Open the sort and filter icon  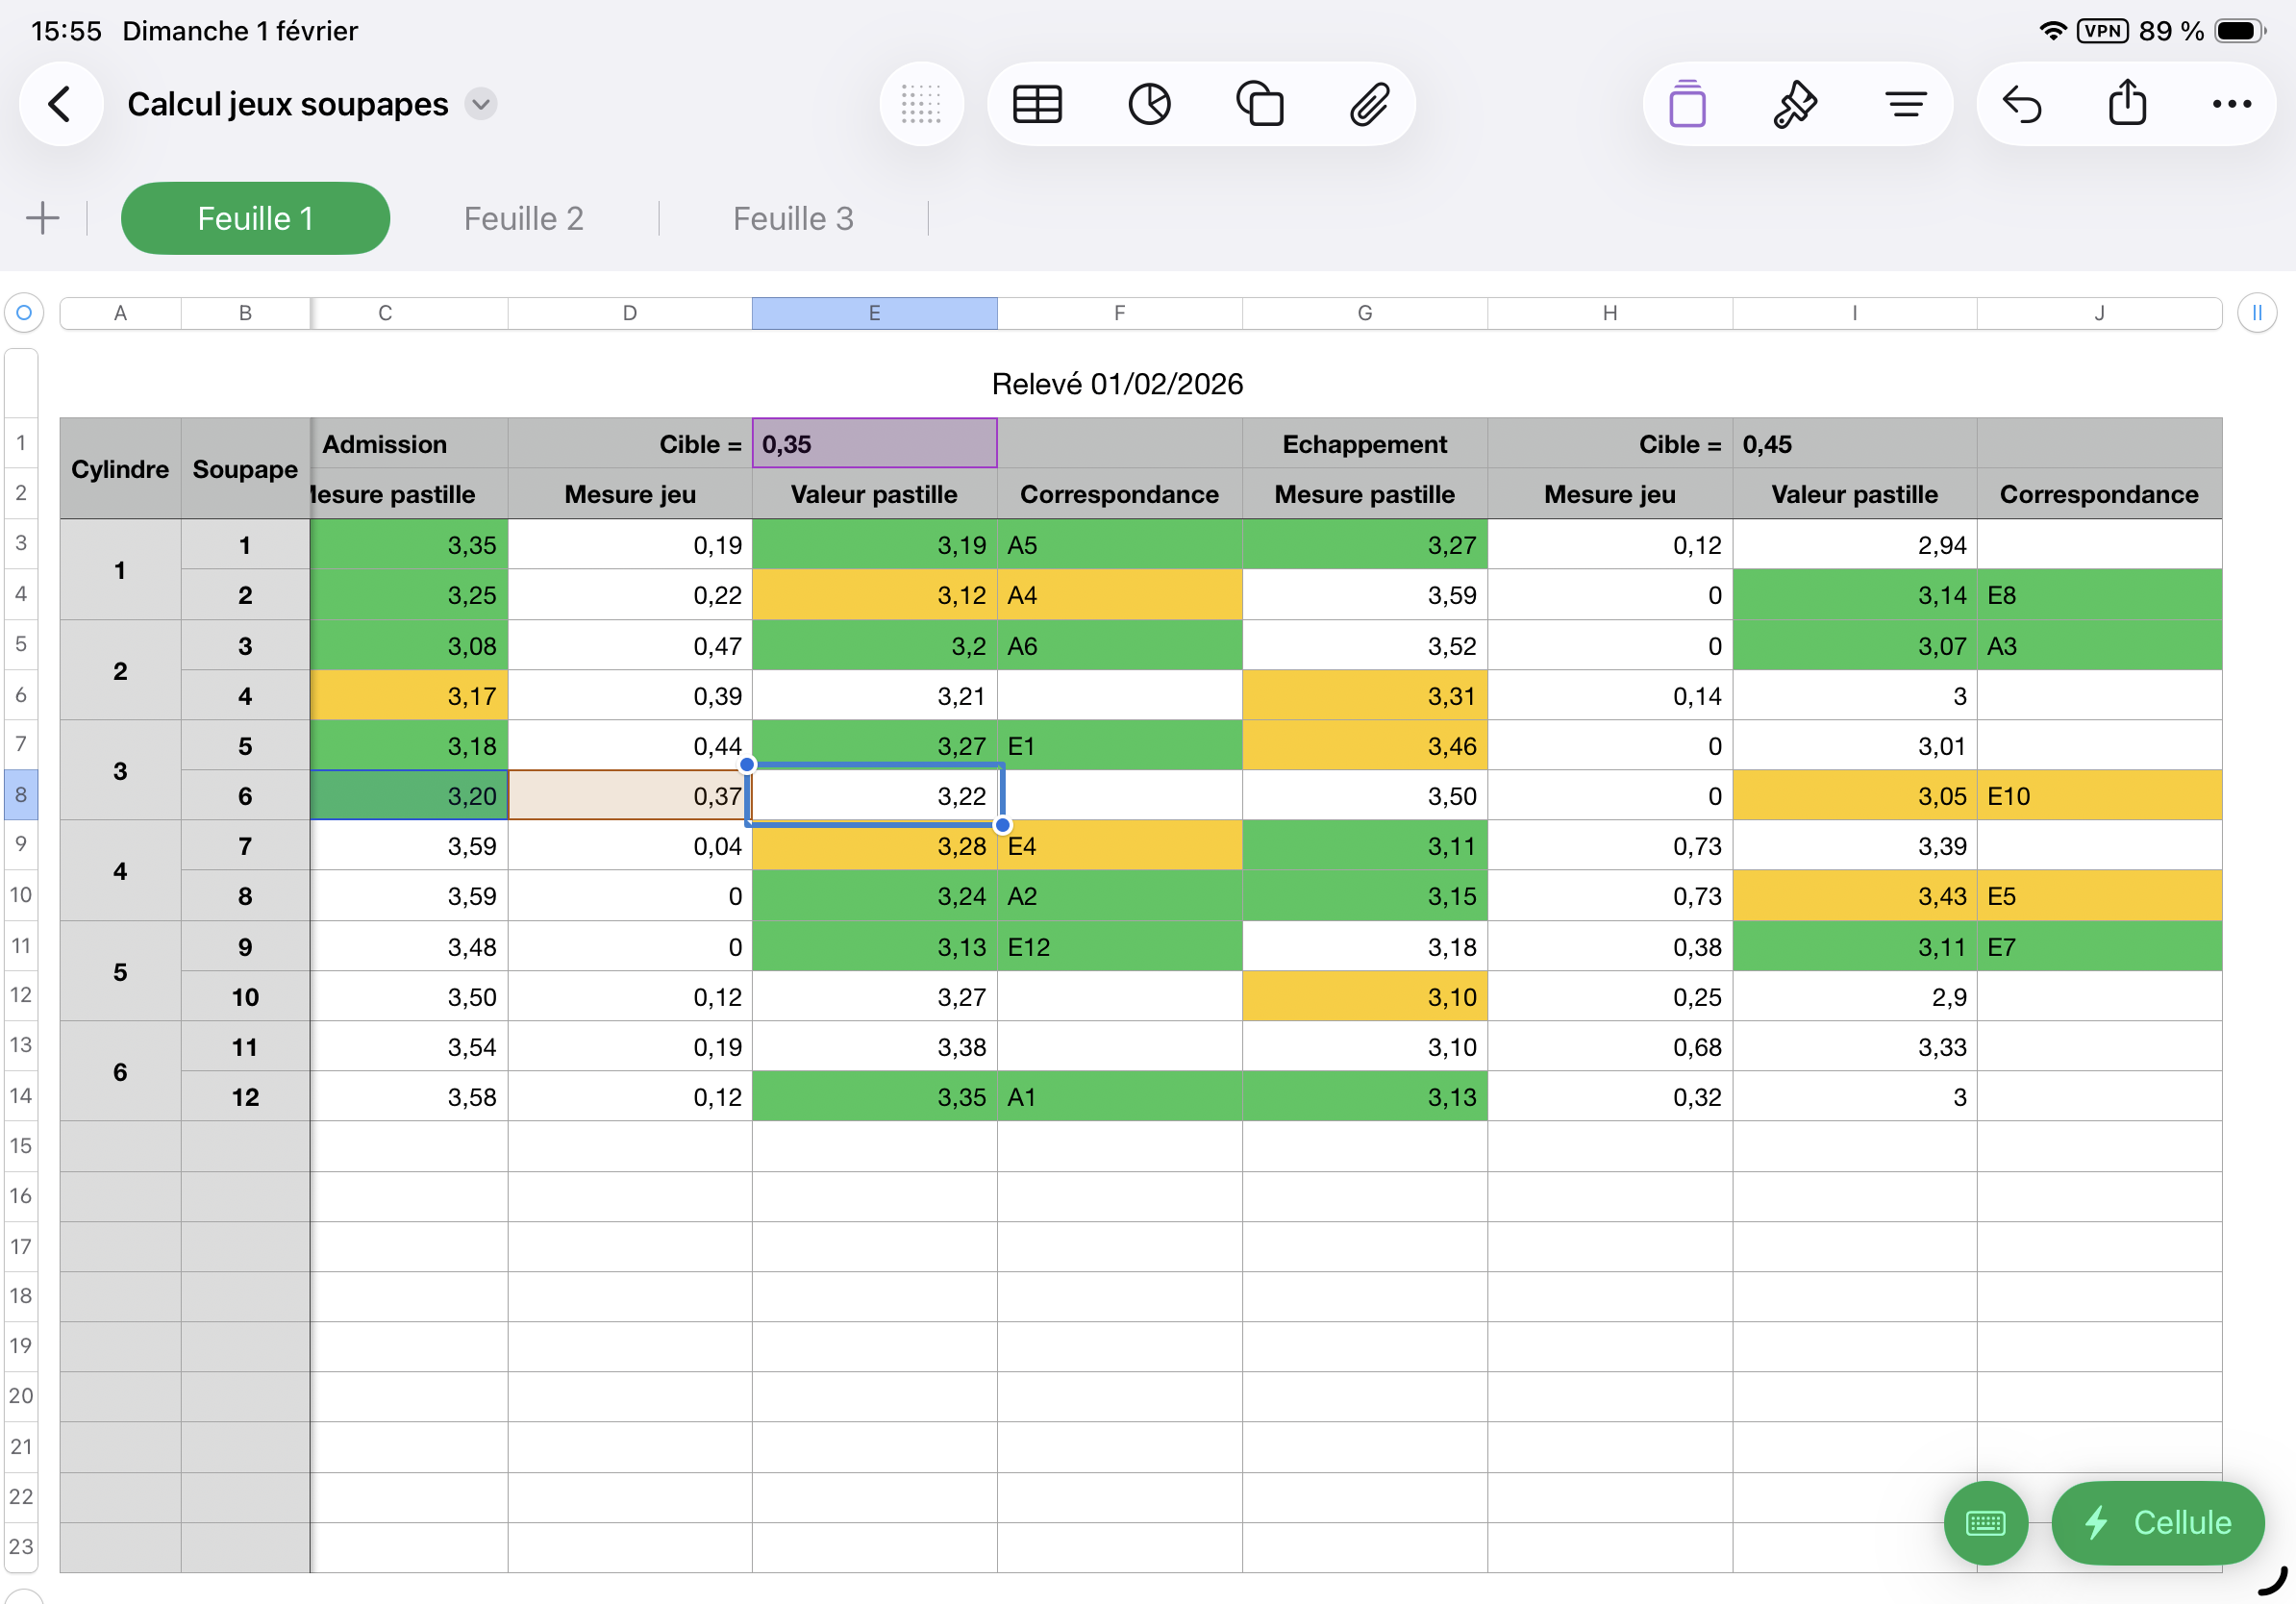coord(1906,104)
